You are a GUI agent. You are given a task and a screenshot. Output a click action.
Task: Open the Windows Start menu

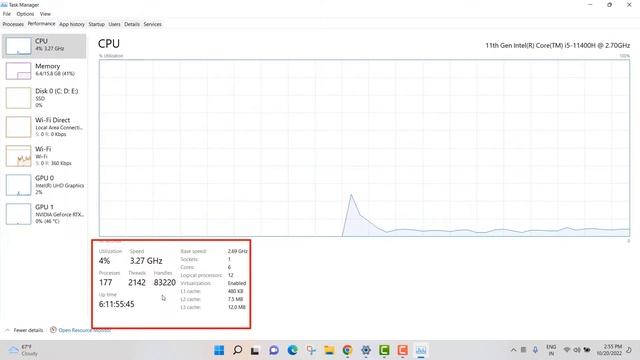pos(219,350)
